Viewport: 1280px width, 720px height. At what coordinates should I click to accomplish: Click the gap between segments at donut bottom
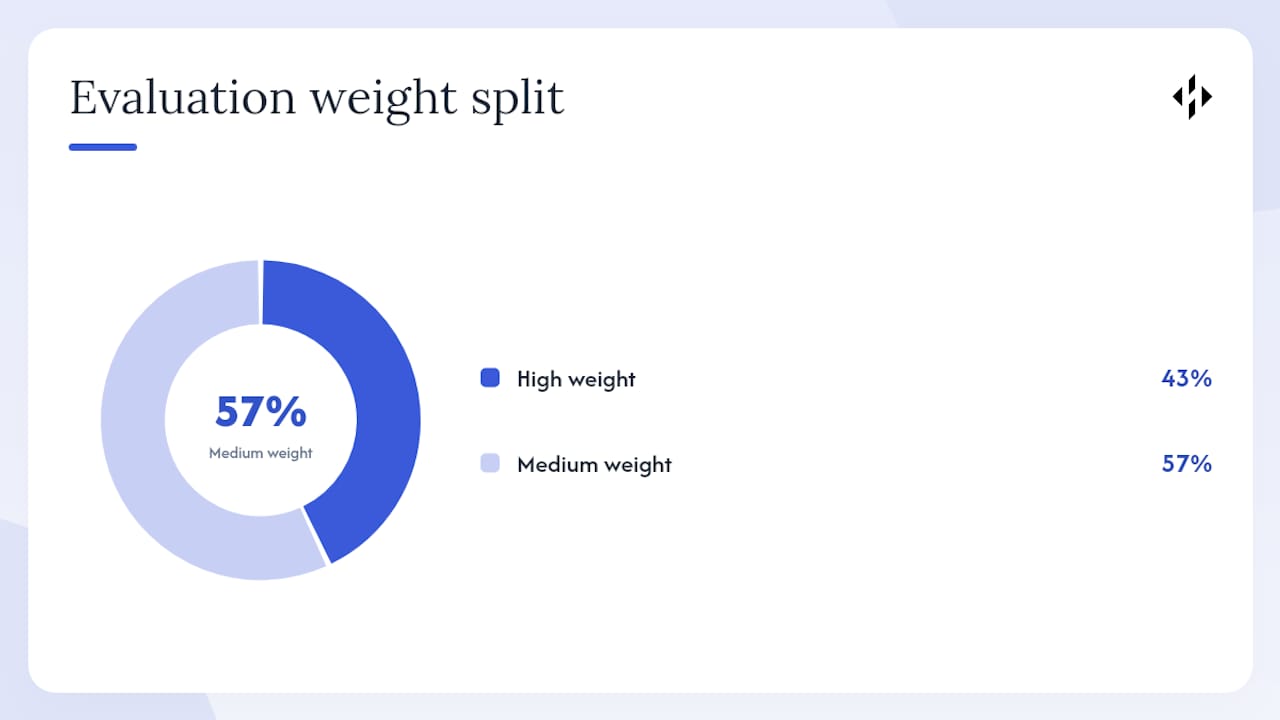[x=316, y=537]
